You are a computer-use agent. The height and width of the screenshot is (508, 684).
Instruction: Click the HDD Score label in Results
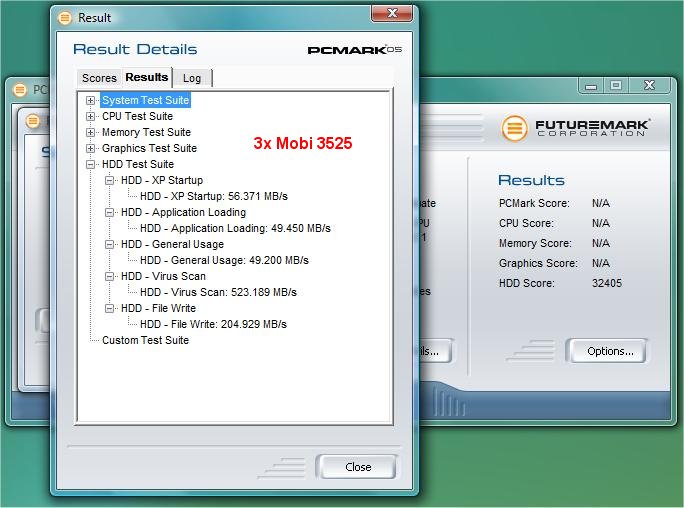[x=527, y=283]
